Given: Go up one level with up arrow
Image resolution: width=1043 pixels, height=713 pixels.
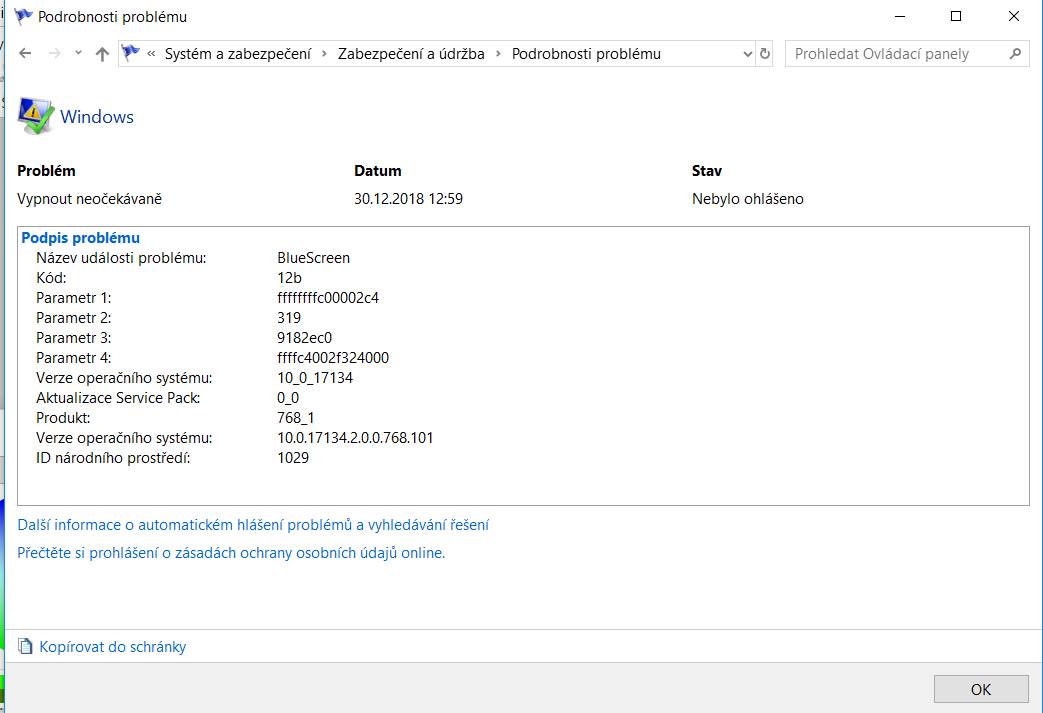Looking at the screenshot, I should (x=102, y=54).
